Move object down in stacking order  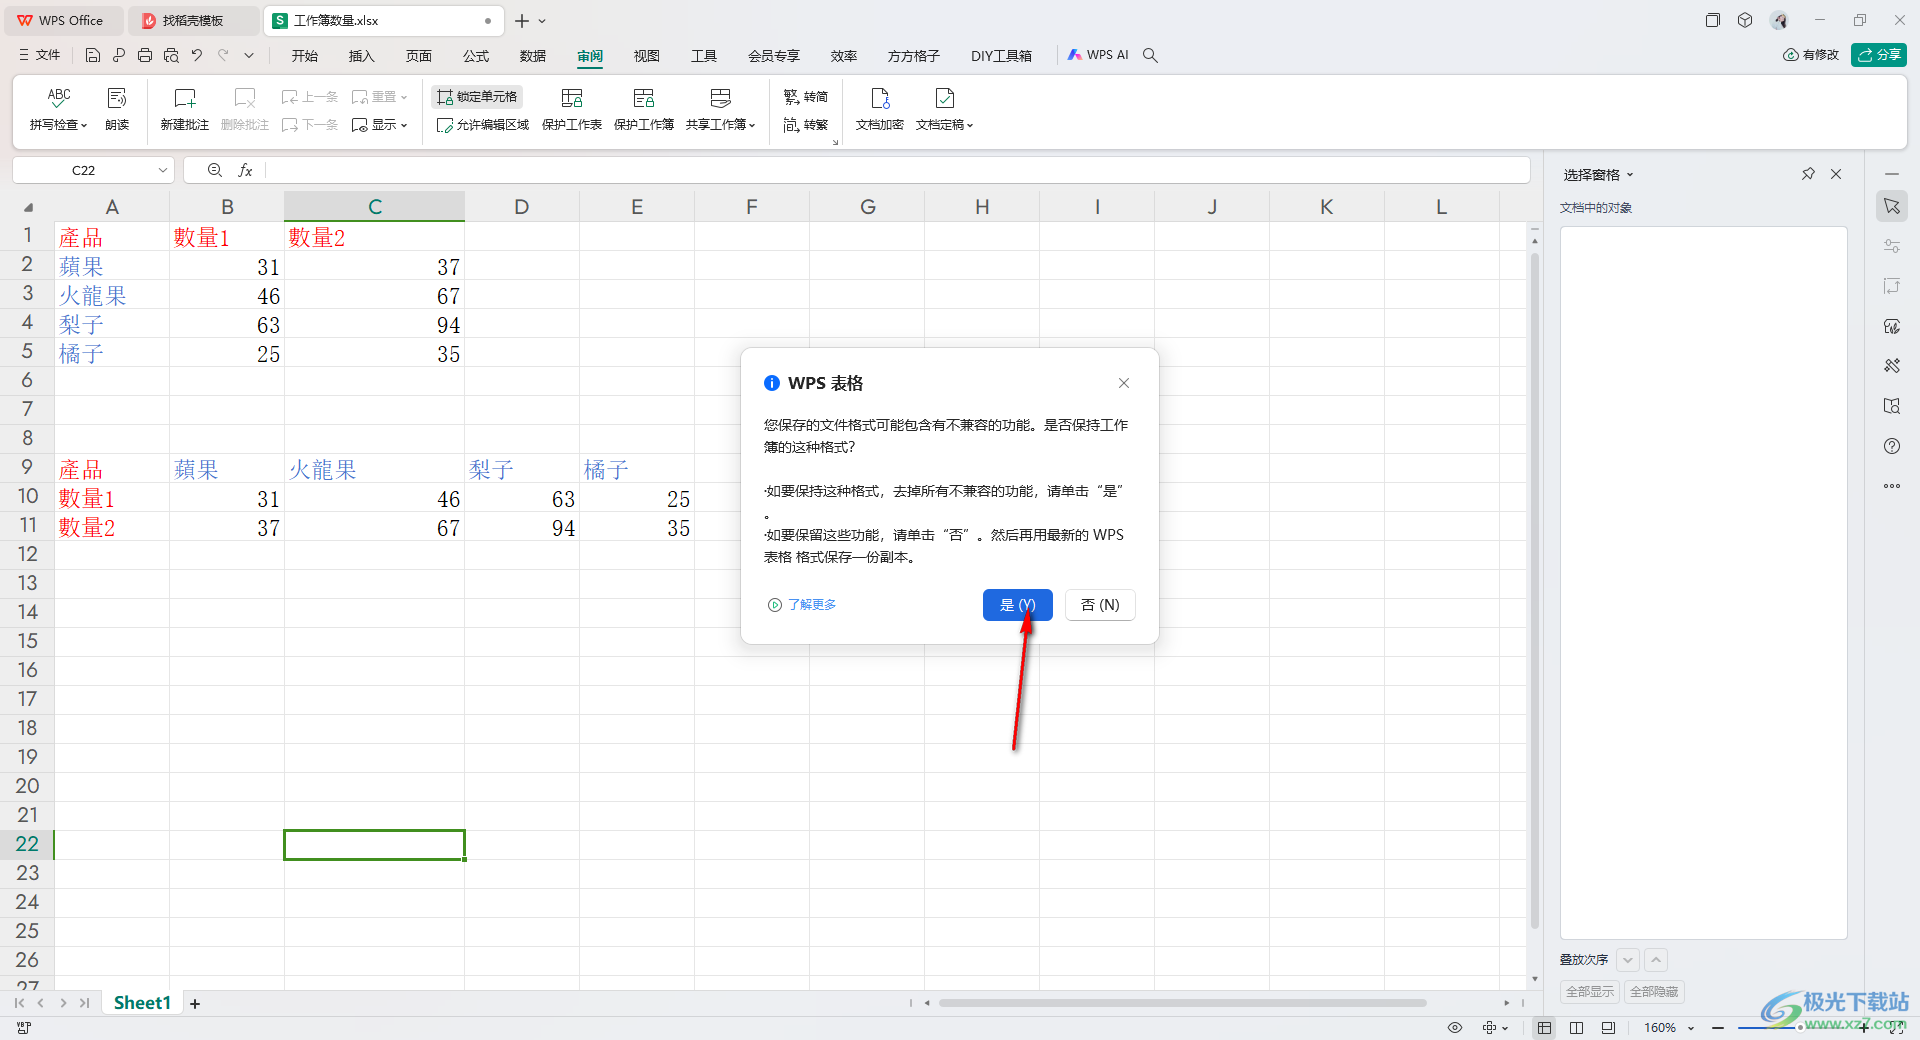[1628, 960]
